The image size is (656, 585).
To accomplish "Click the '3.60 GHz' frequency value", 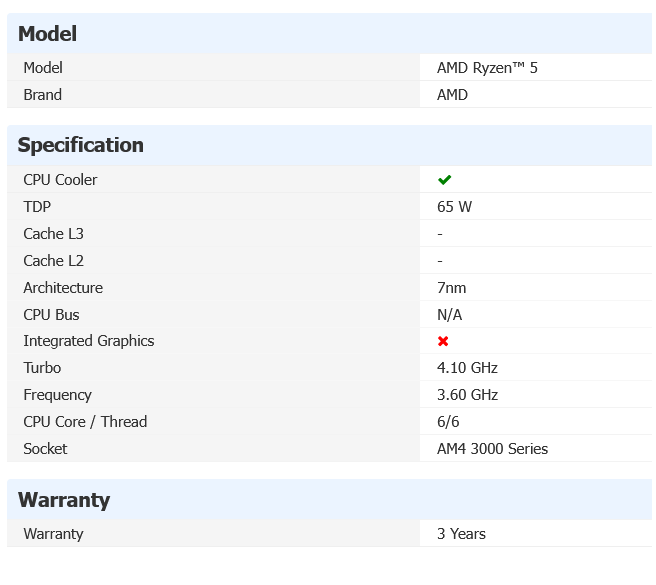I will (x=467, y=395).
